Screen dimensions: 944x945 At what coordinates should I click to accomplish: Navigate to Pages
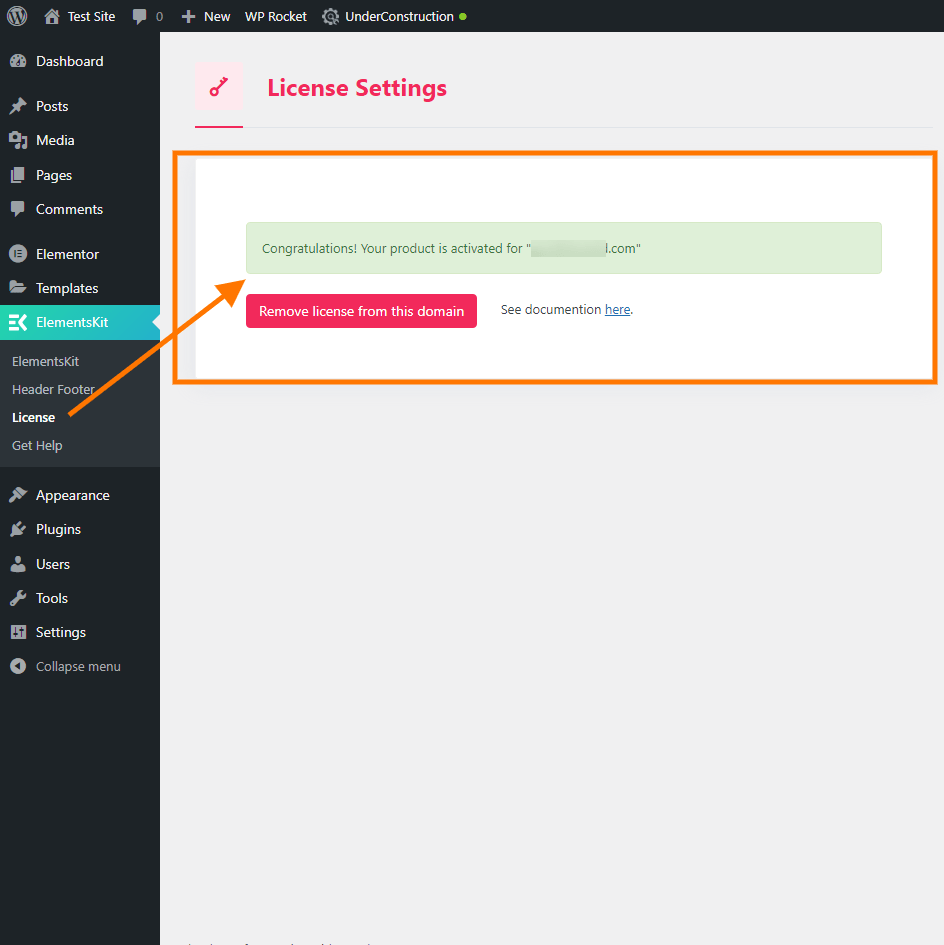(x=54, y=175)
